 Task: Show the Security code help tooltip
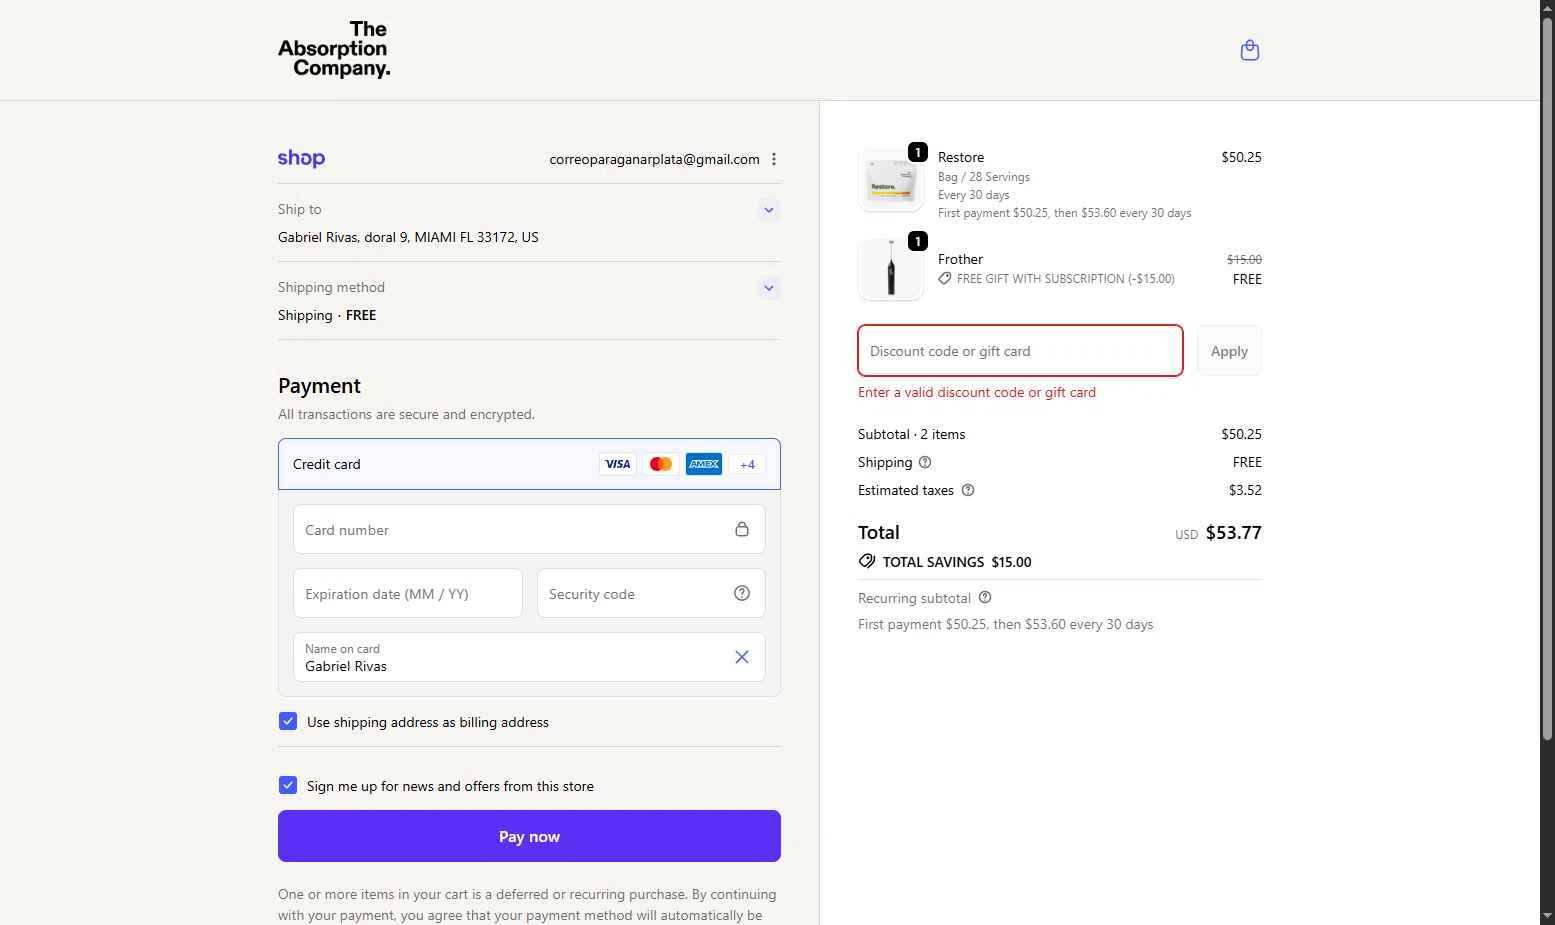(x=742, y=593)
